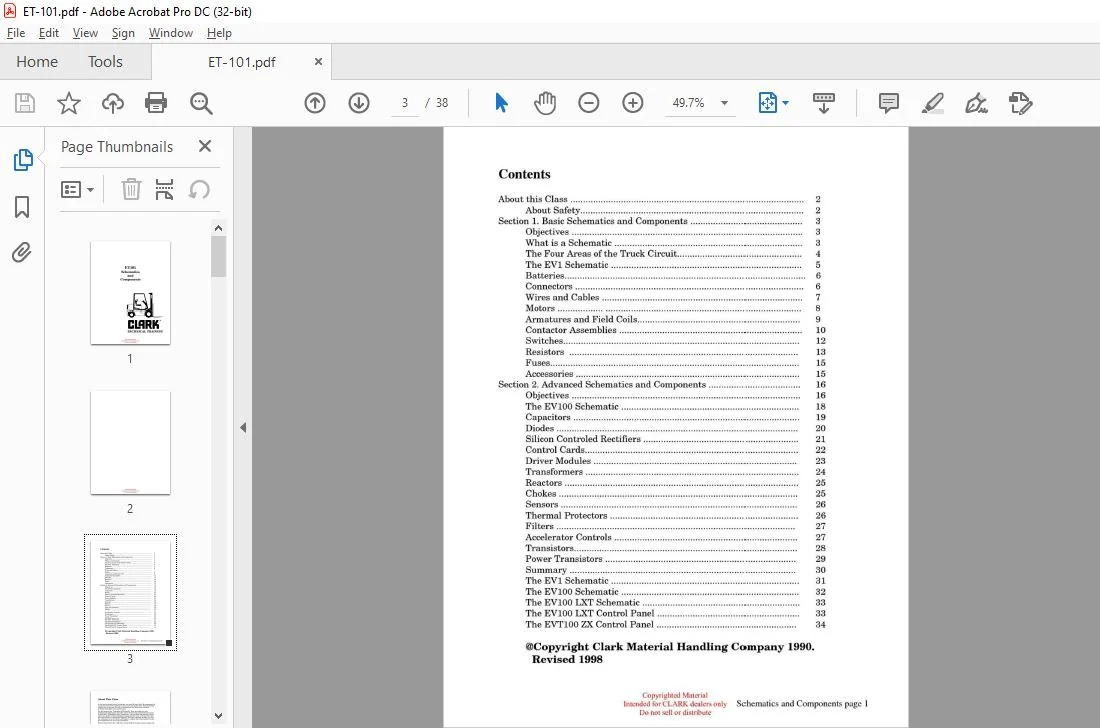Select the arrow selection tool
1100x728 pixels.
501,103
